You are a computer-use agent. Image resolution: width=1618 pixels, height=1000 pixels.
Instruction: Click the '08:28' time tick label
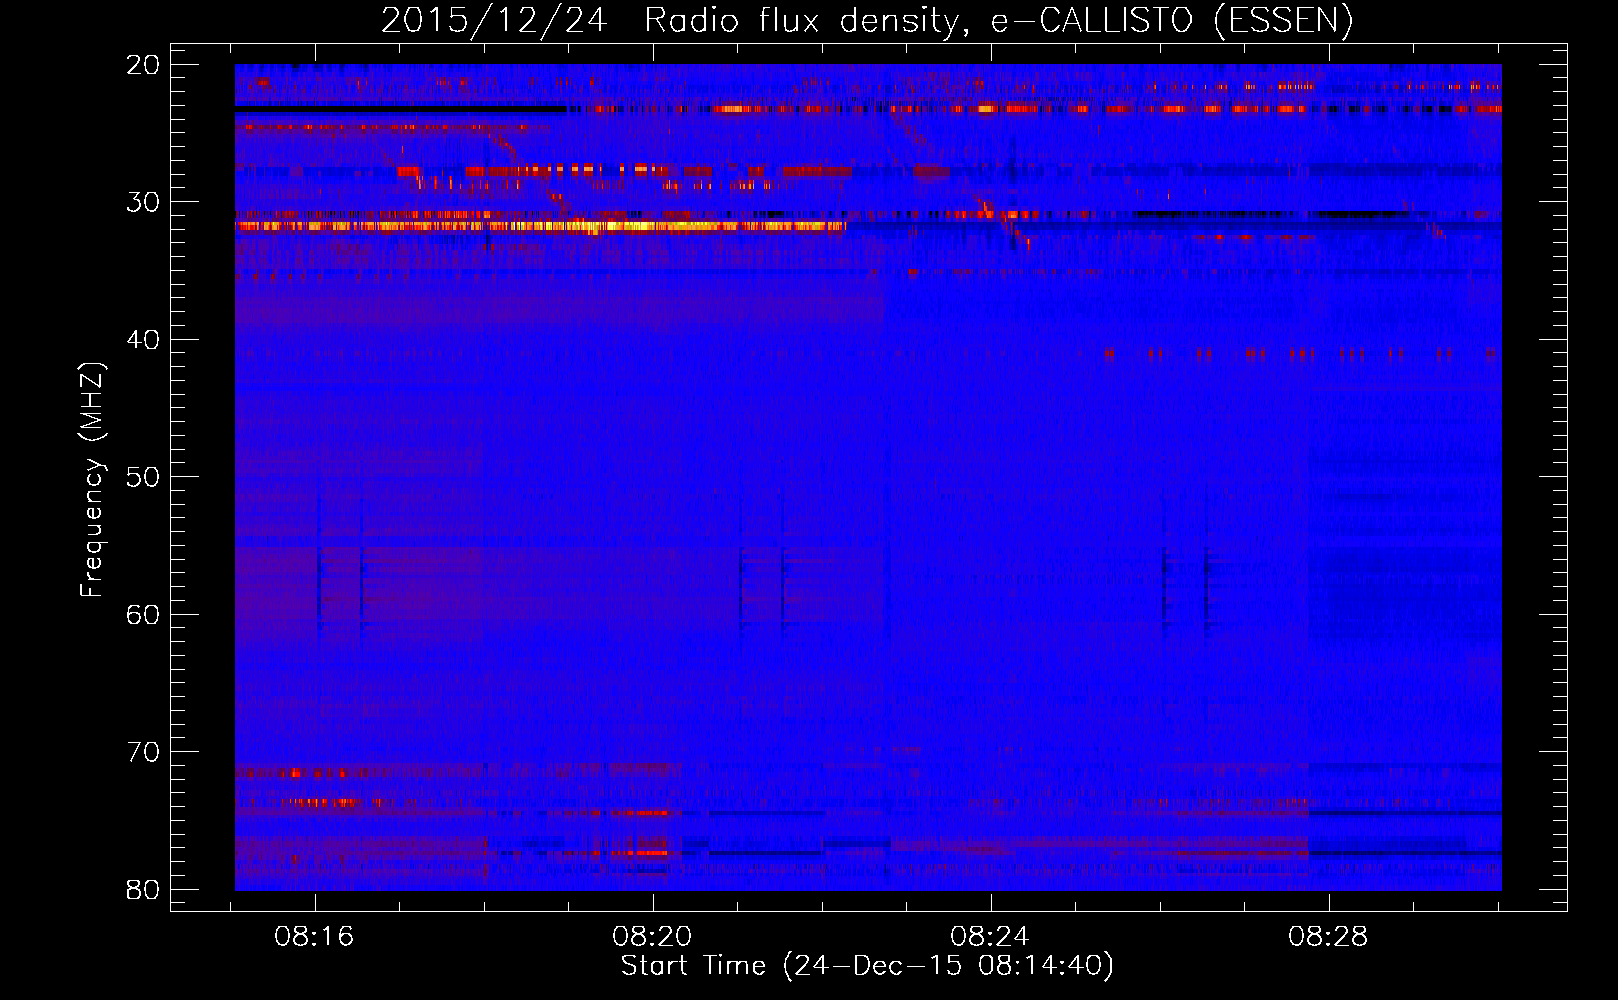[1329, 937]
